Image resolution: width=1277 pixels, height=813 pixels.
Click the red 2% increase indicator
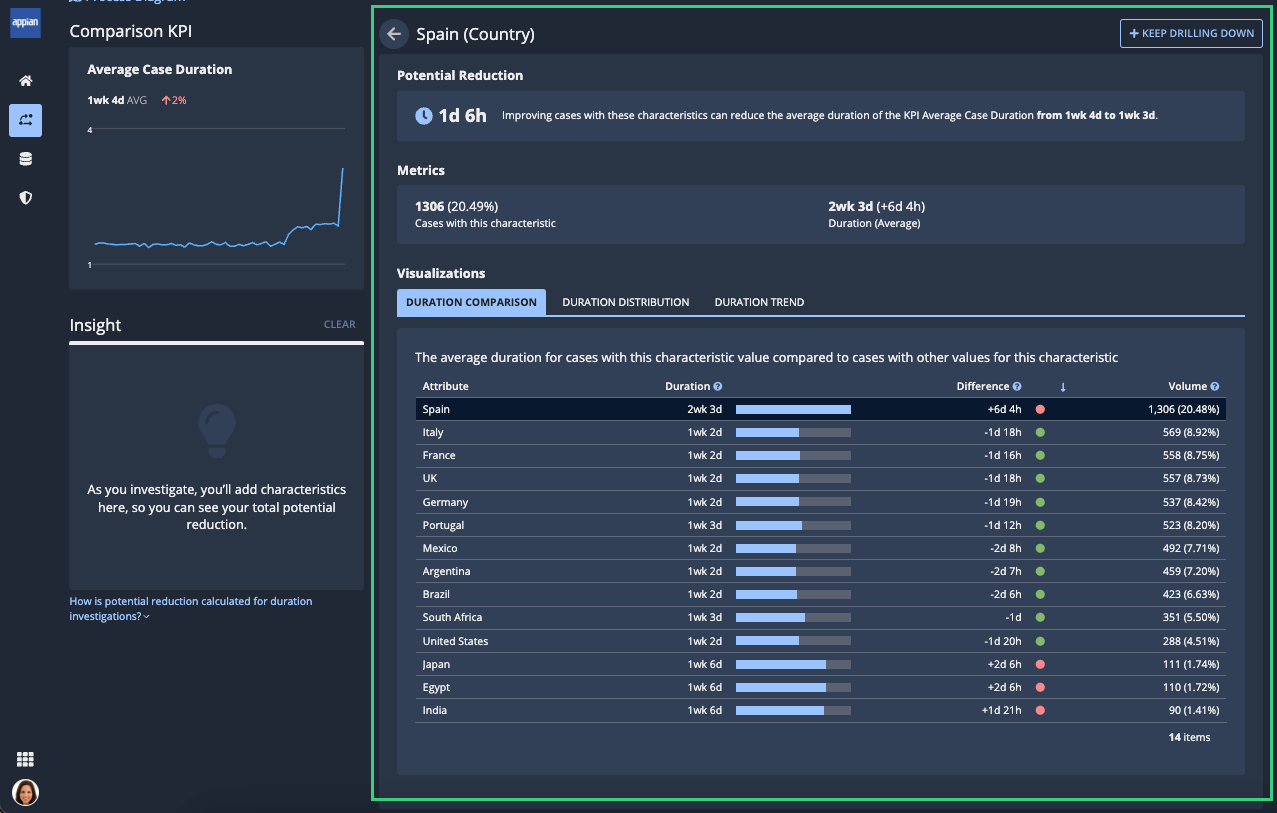pos(174,100)
